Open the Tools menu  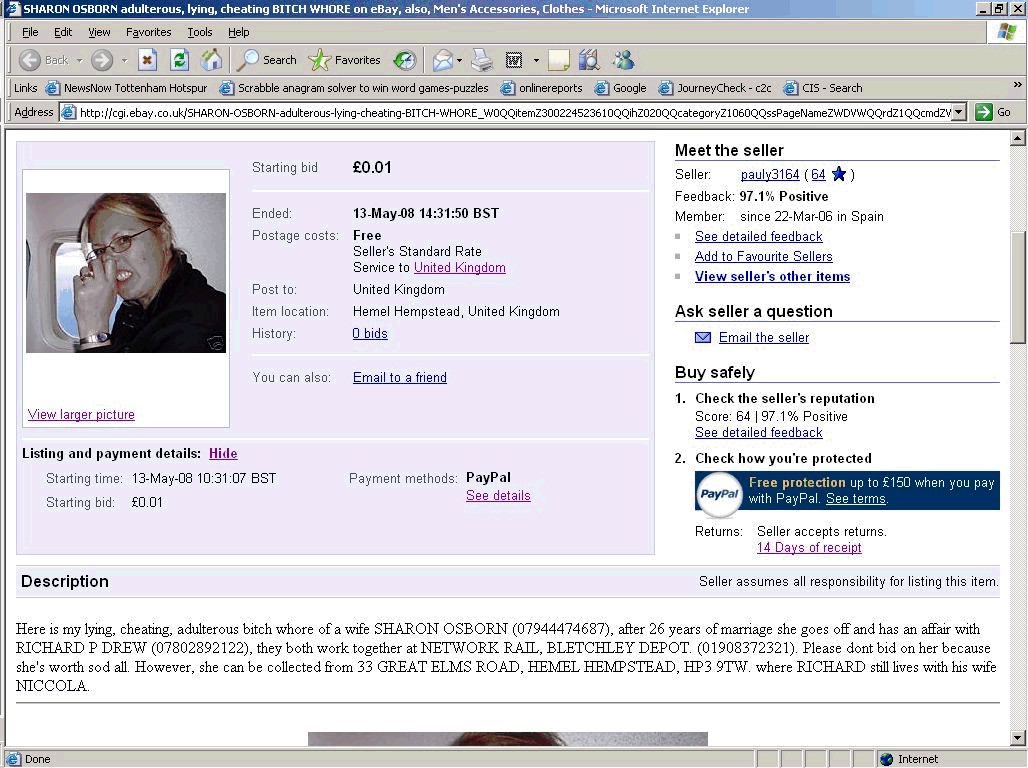click(200, 32)
